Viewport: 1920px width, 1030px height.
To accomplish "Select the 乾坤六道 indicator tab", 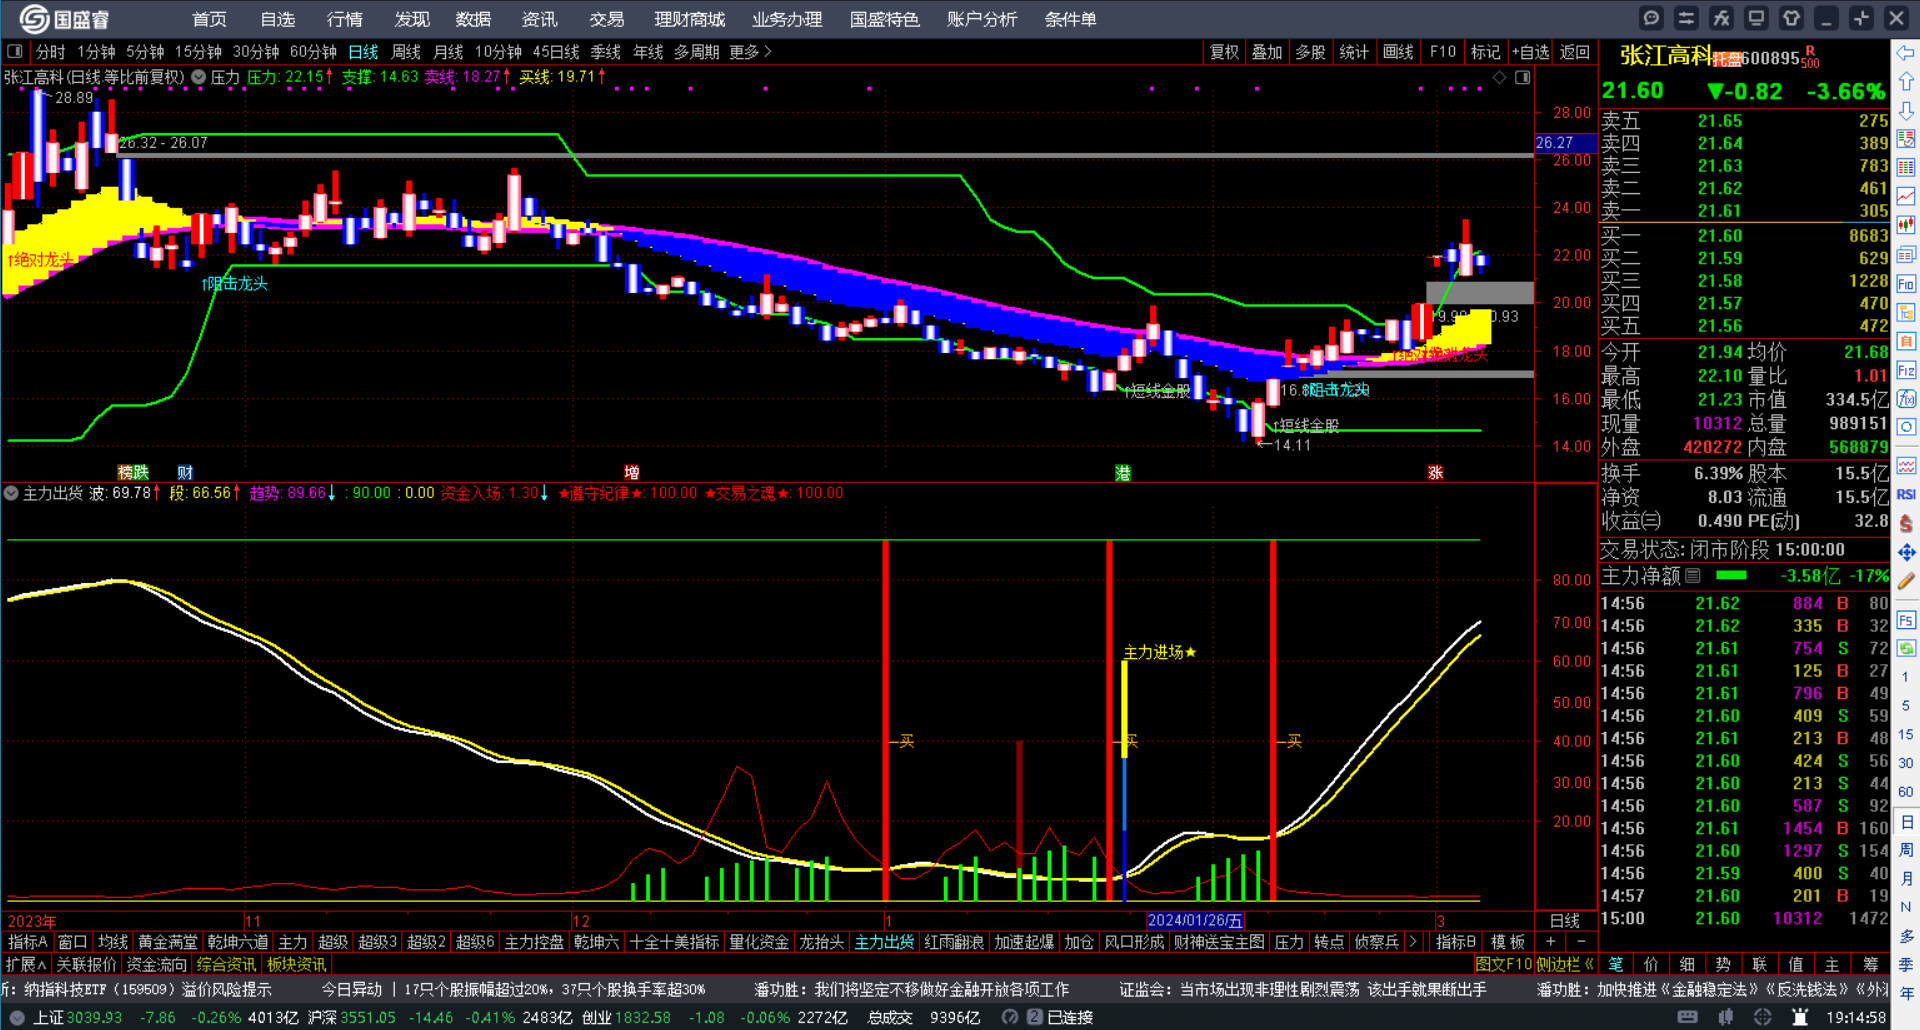I will pyautogui.click(x=237, y=942).
